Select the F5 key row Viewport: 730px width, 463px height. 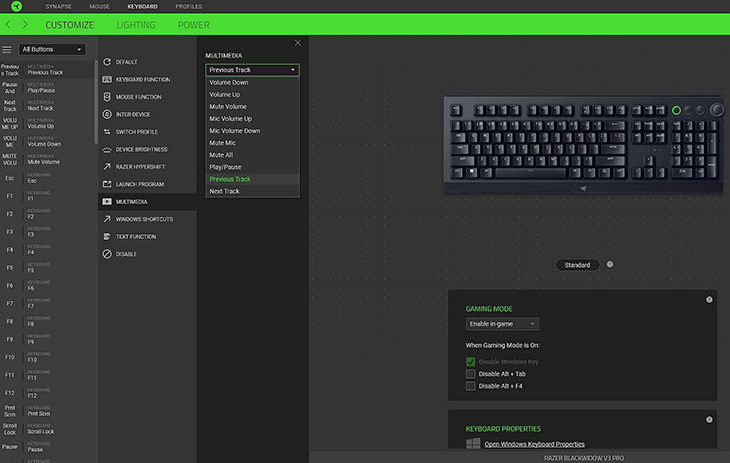(x=47, y=268)
